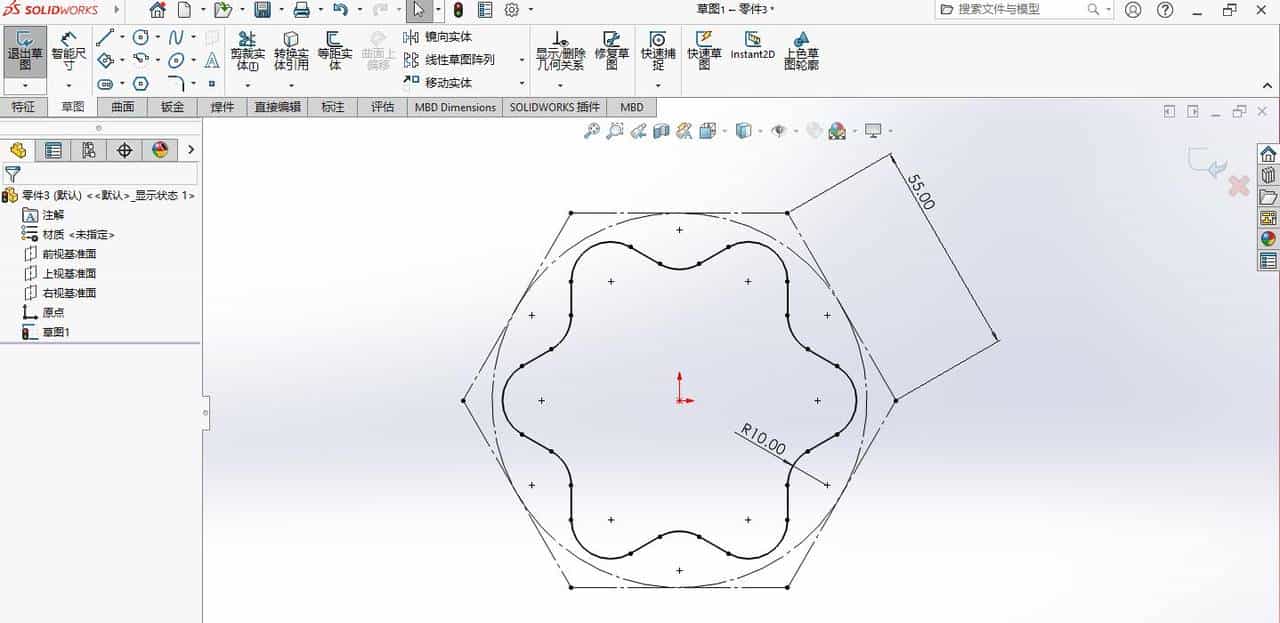Viewport: 1280px width, 623px height.
Task: Select the Smart Dimension tool
Action: (x=67, y=48)
